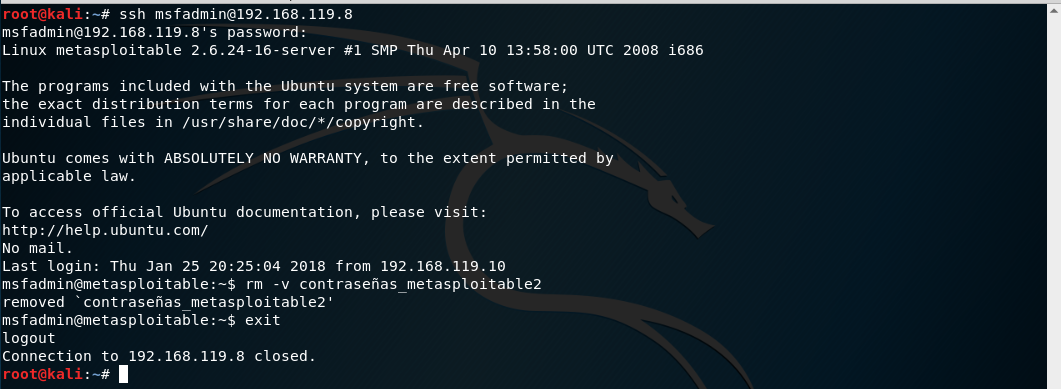The width and height of the screenshot is (1061, 389).
Task: Click the 'applicable law.' line
Action: pos(69,177)
